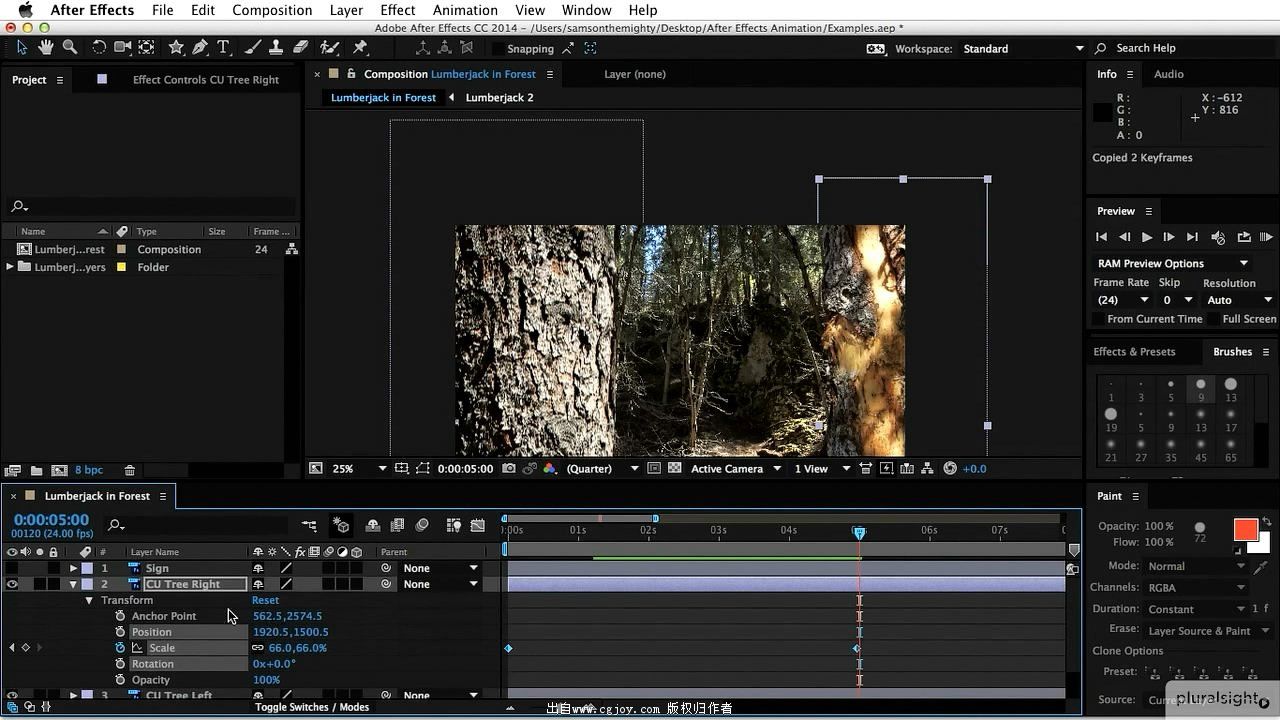Screen dimensions: 1280x720
Task: Click Lumberjack 2 breadcrumb in viewer
Action: (499, 97)
